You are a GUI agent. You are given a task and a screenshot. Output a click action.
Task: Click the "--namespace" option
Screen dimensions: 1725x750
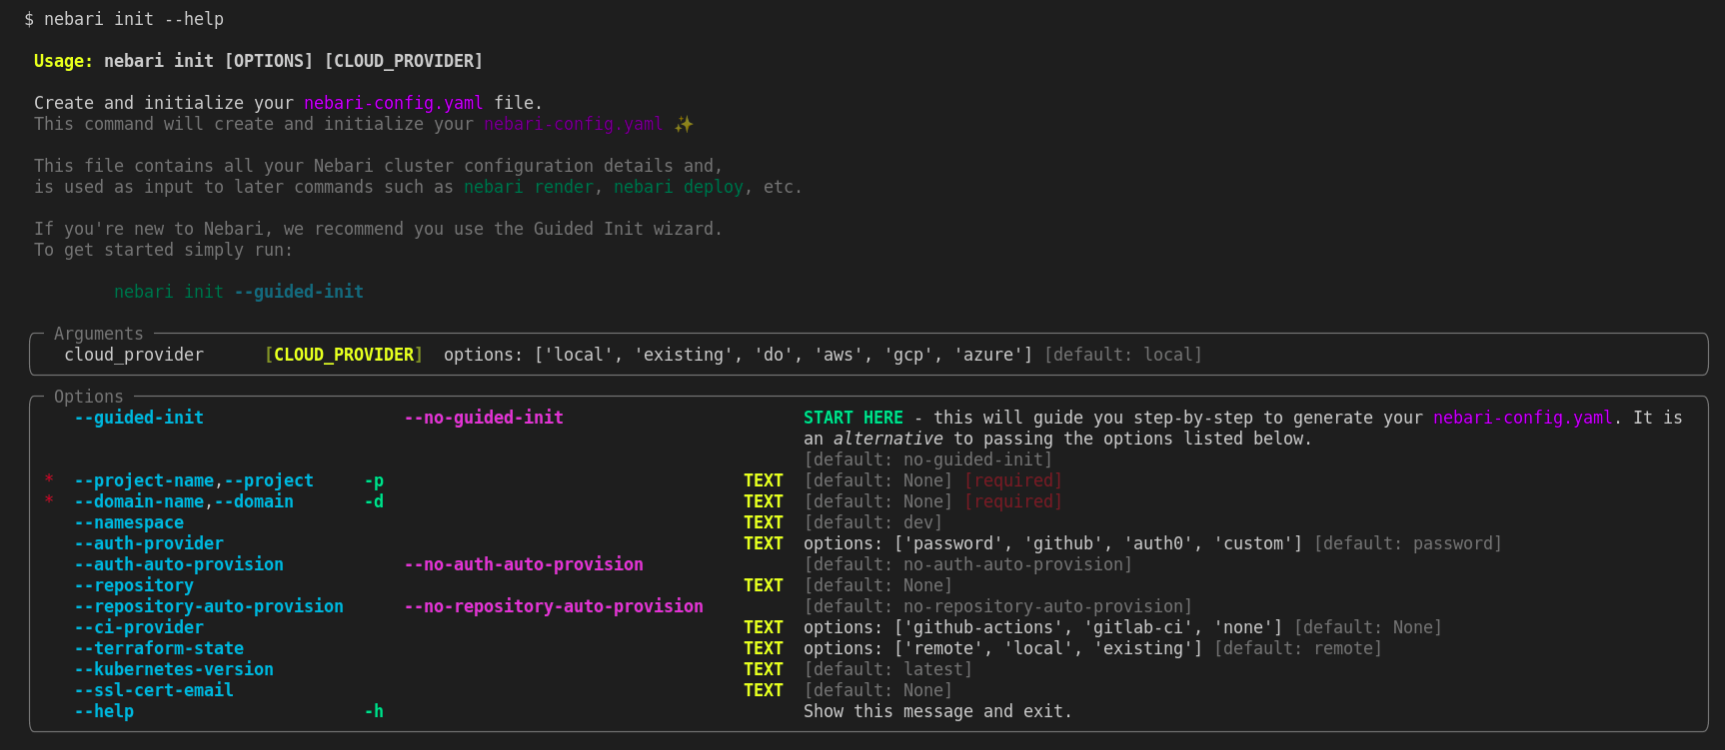[x=129, y=523]
